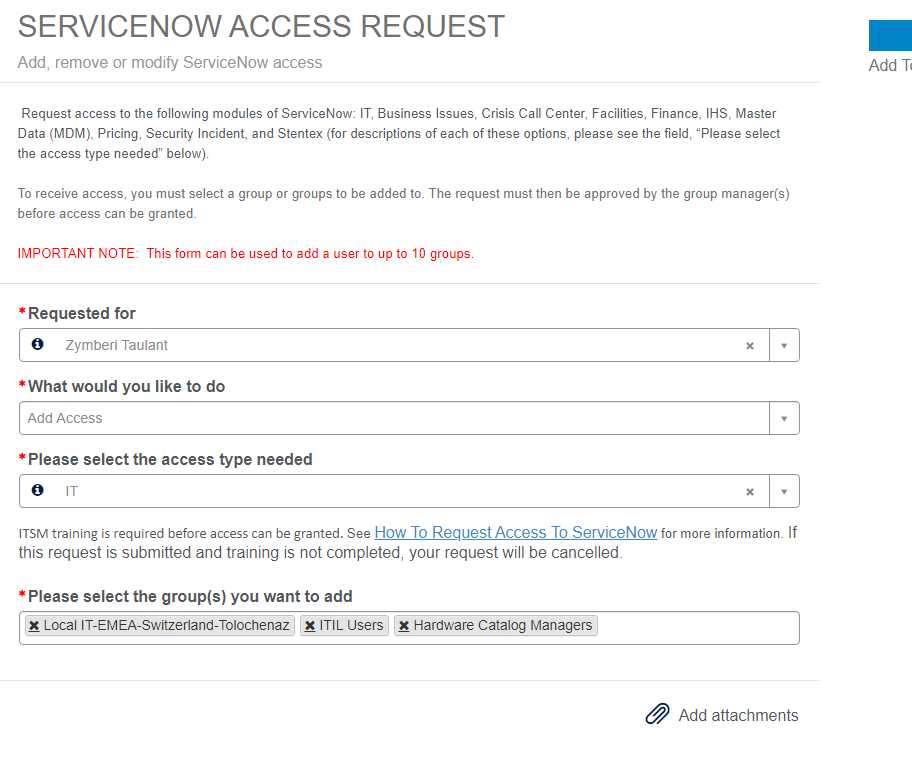Clear the IT access type selection
The height and width of the screenshot is (757, 912).
[749, 491]
